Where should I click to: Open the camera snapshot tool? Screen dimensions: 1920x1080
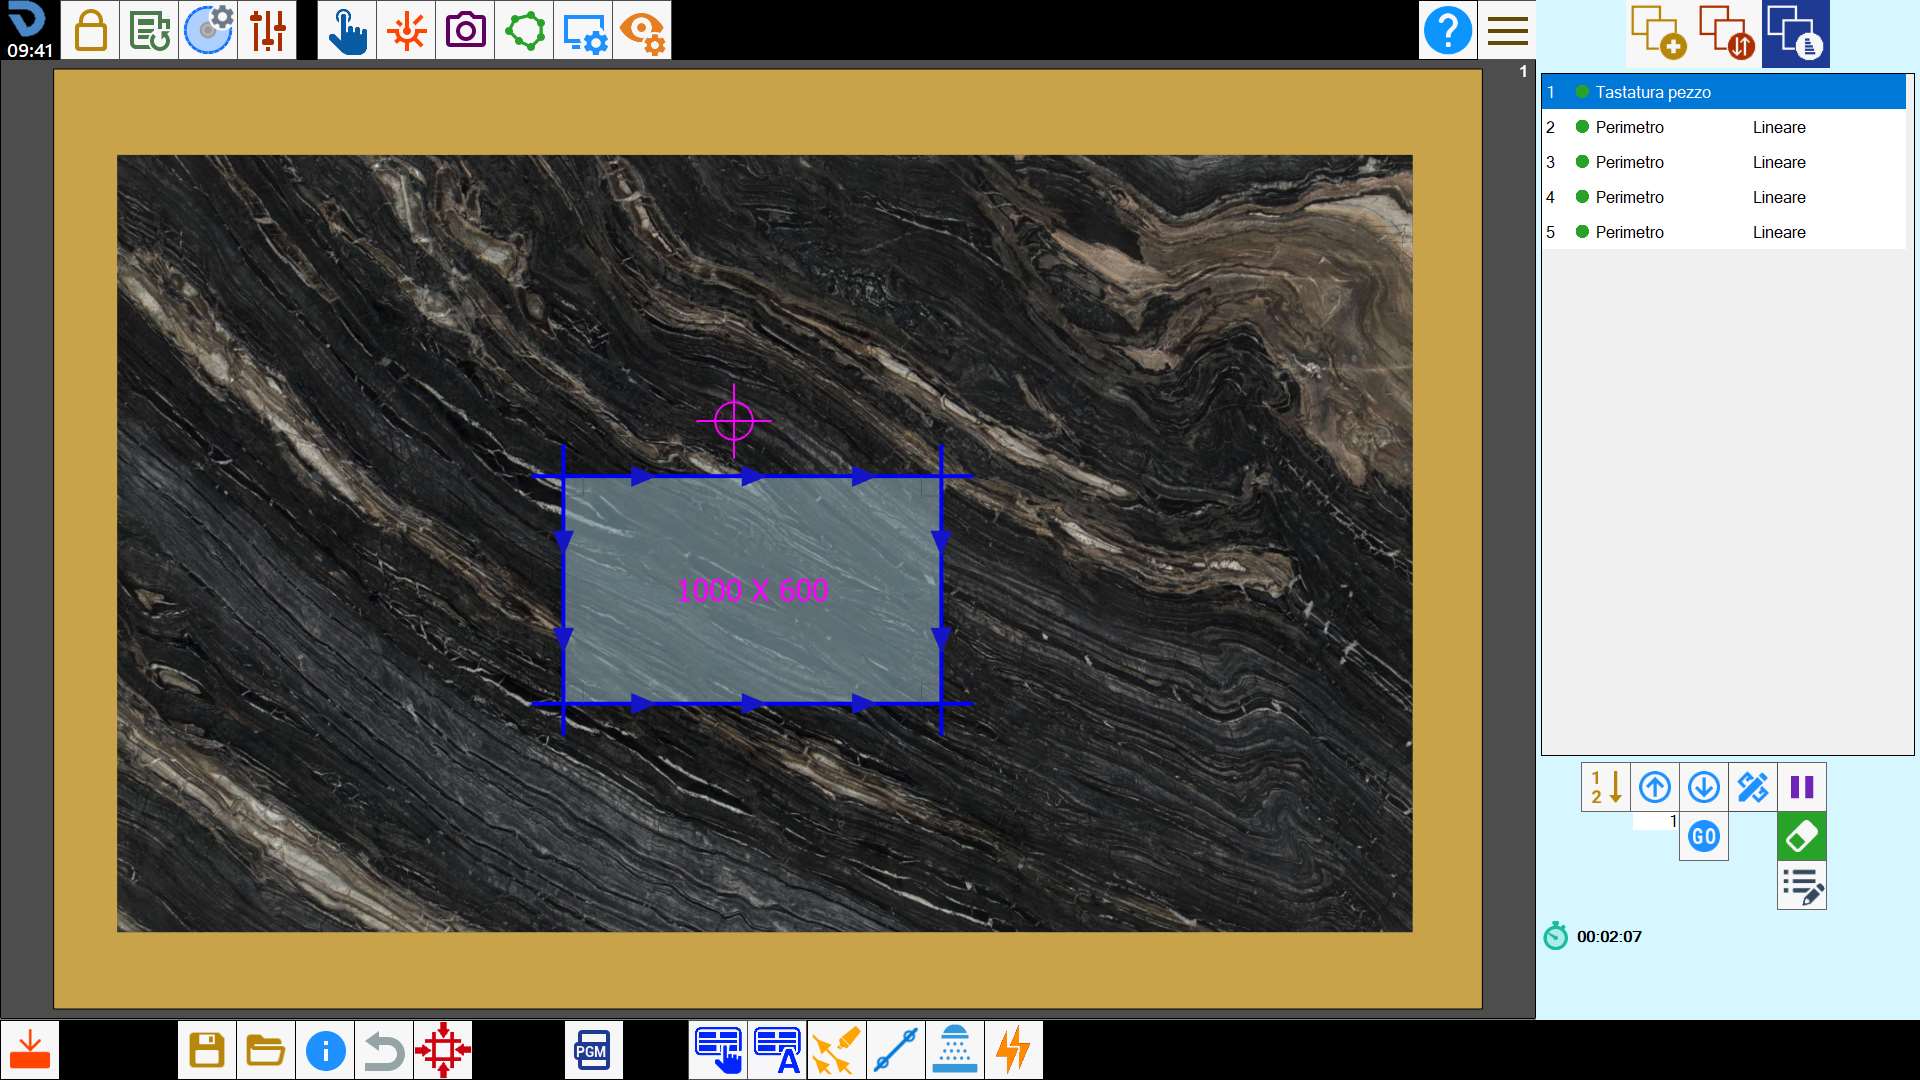tap(465, 30)
